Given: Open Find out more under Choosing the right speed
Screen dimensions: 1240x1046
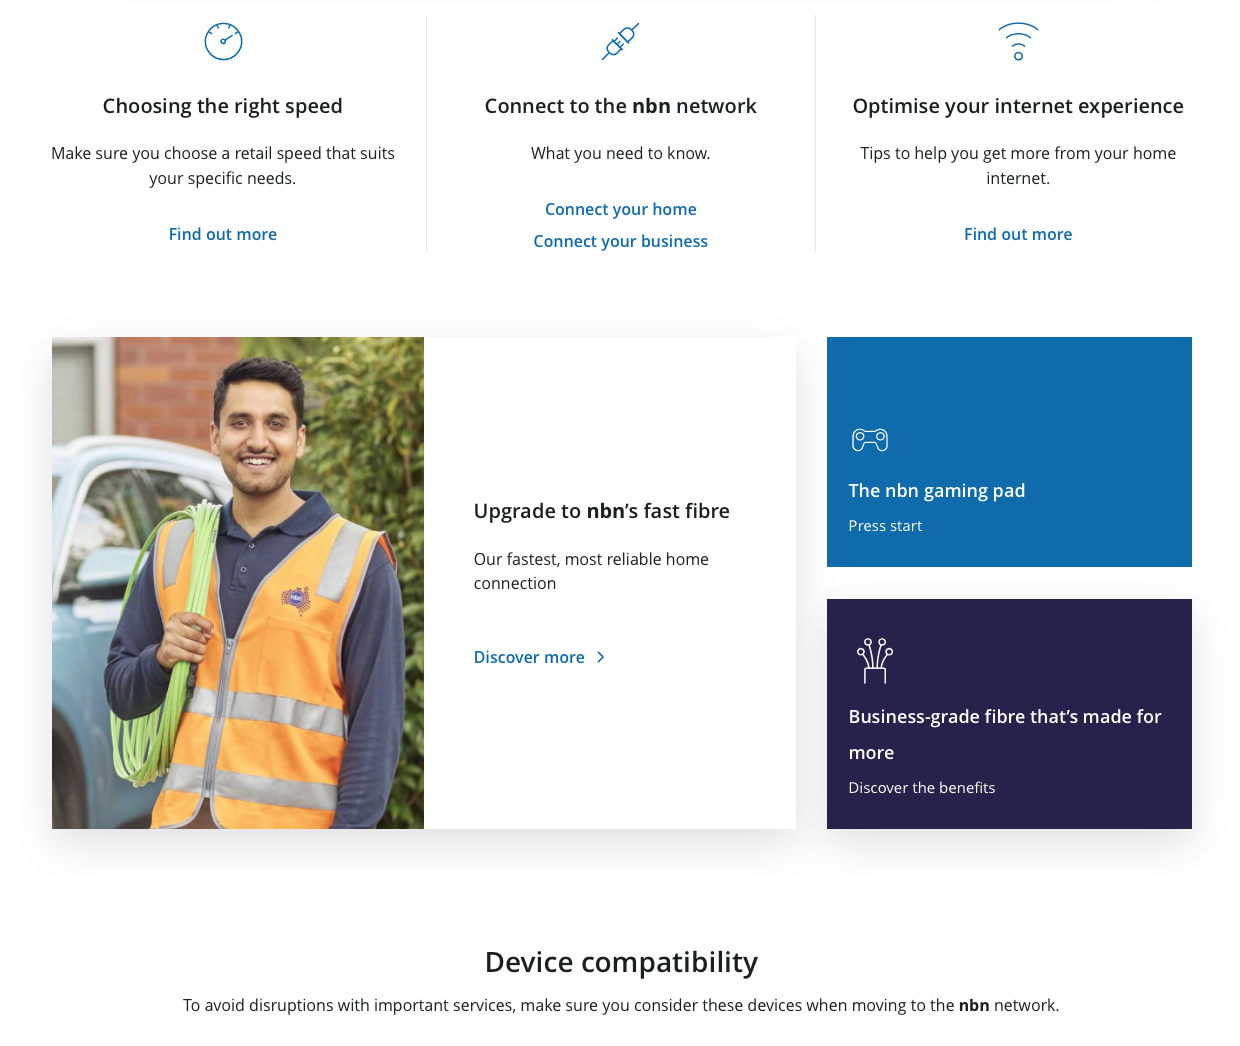Looking at the screenshot, I should click(223, 234).
